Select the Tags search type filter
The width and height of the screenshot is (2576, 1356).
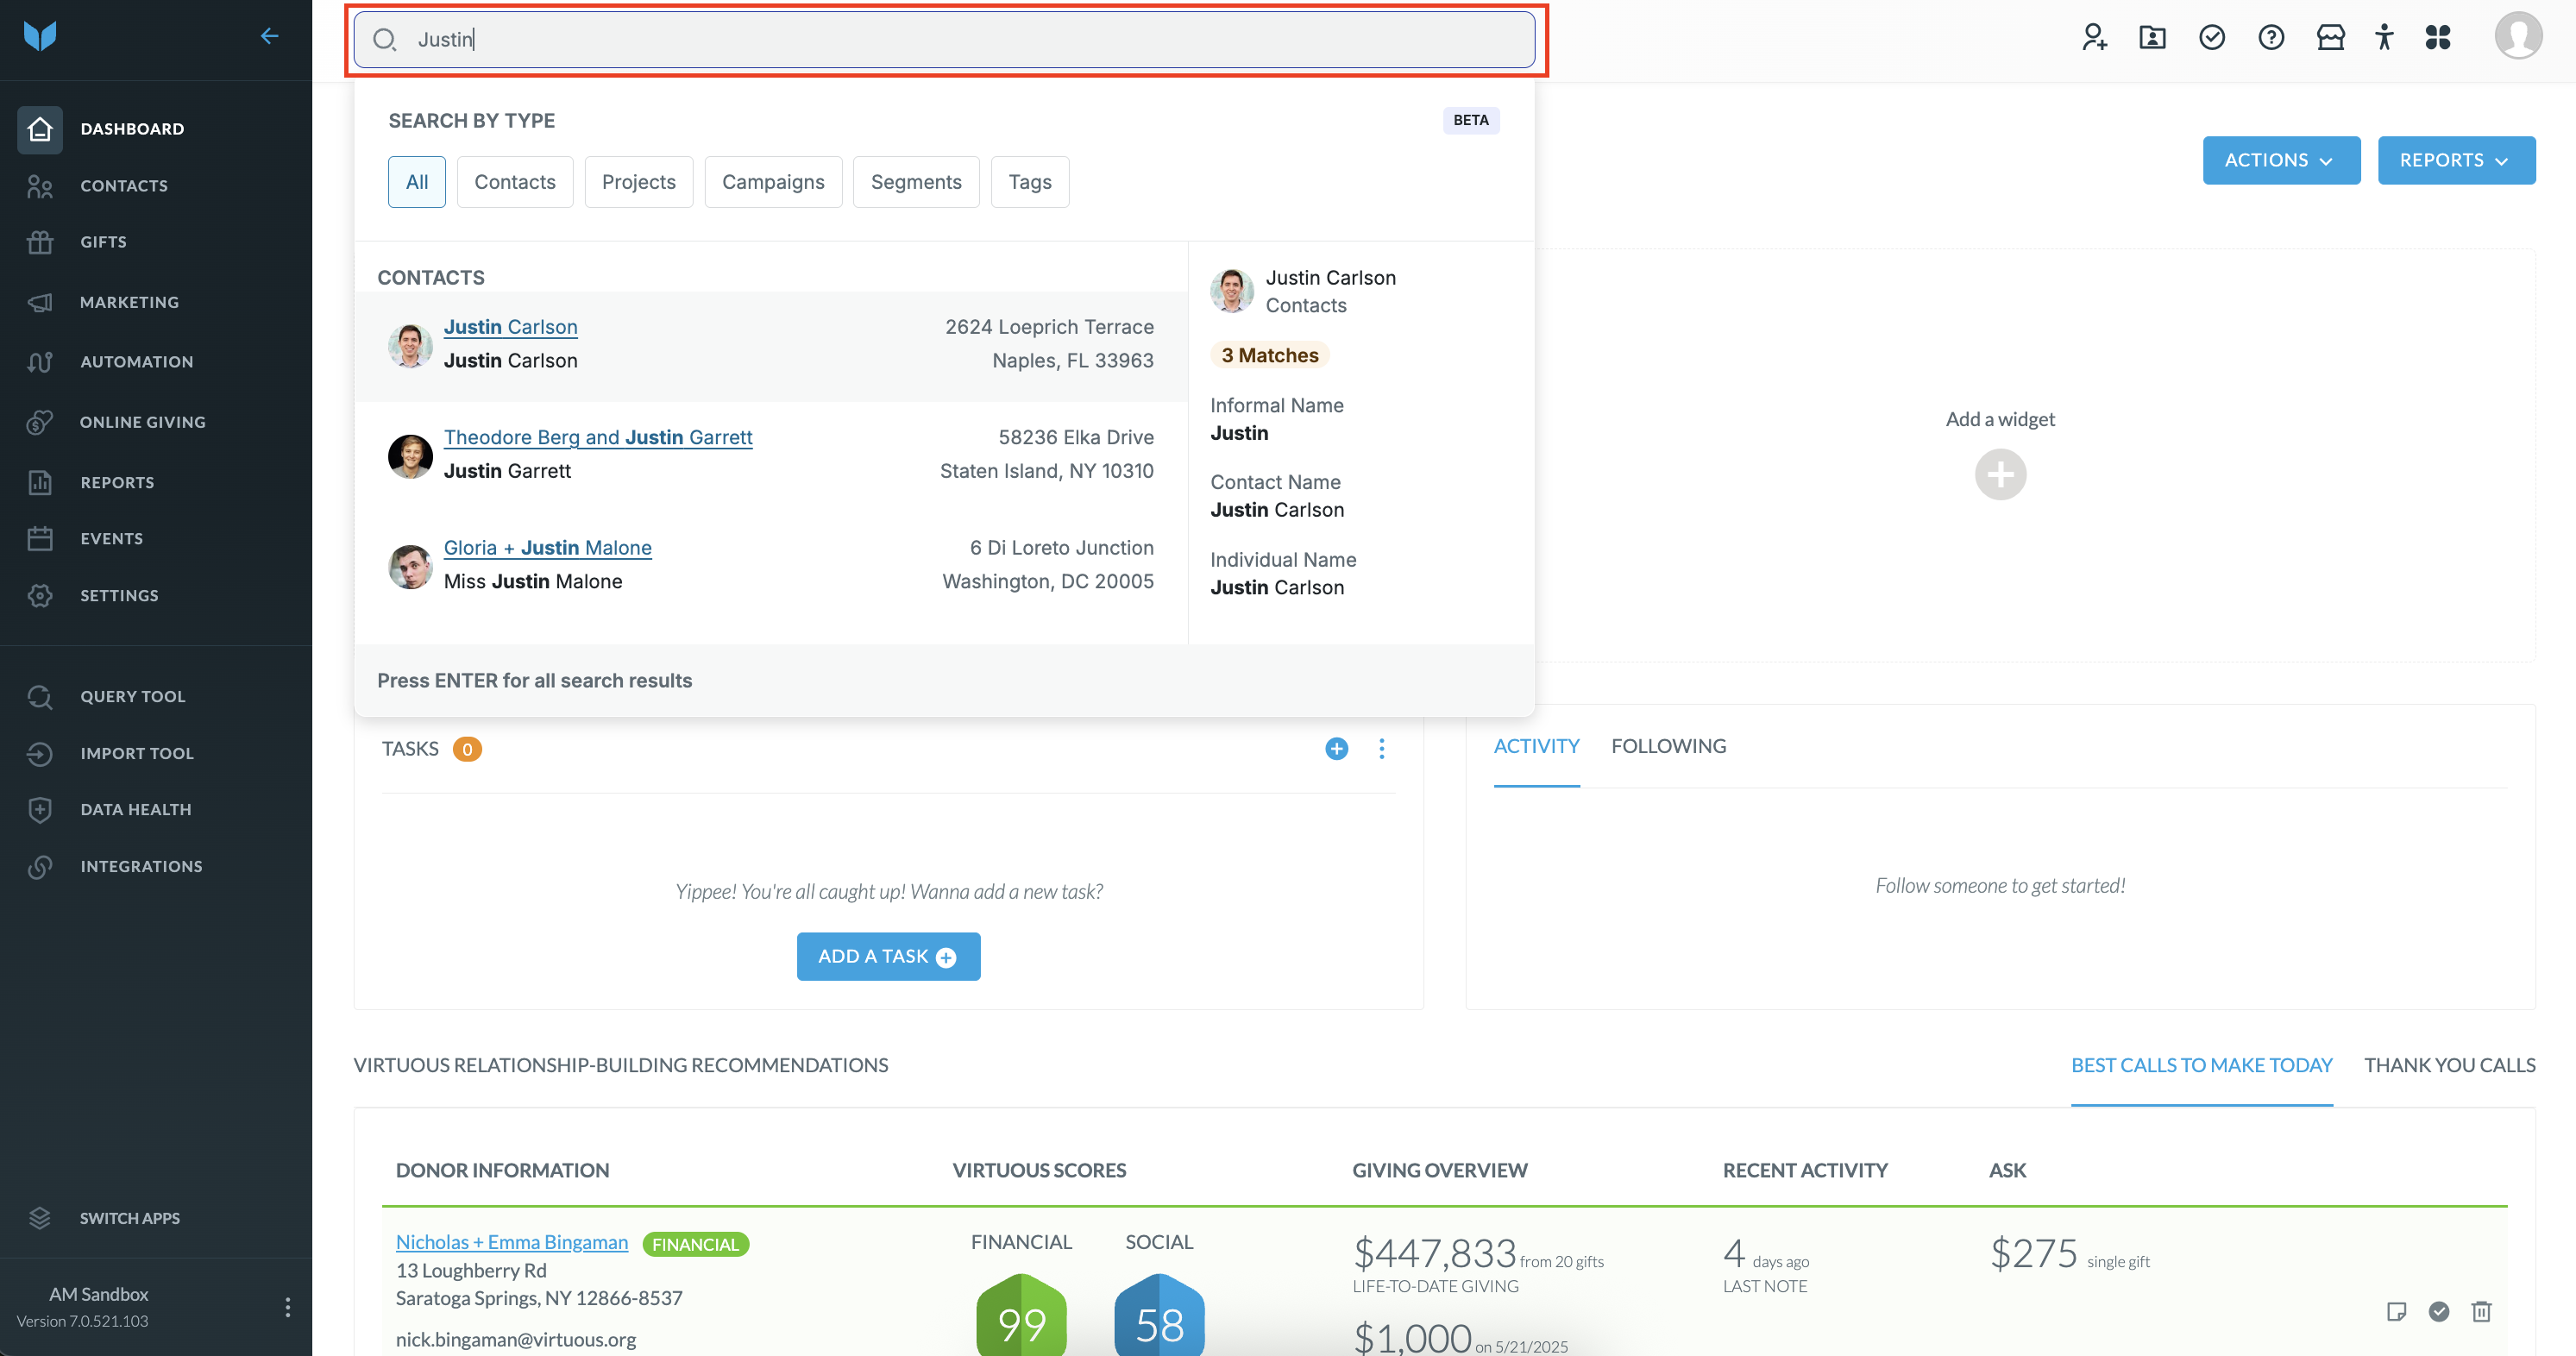[1029, 182]
